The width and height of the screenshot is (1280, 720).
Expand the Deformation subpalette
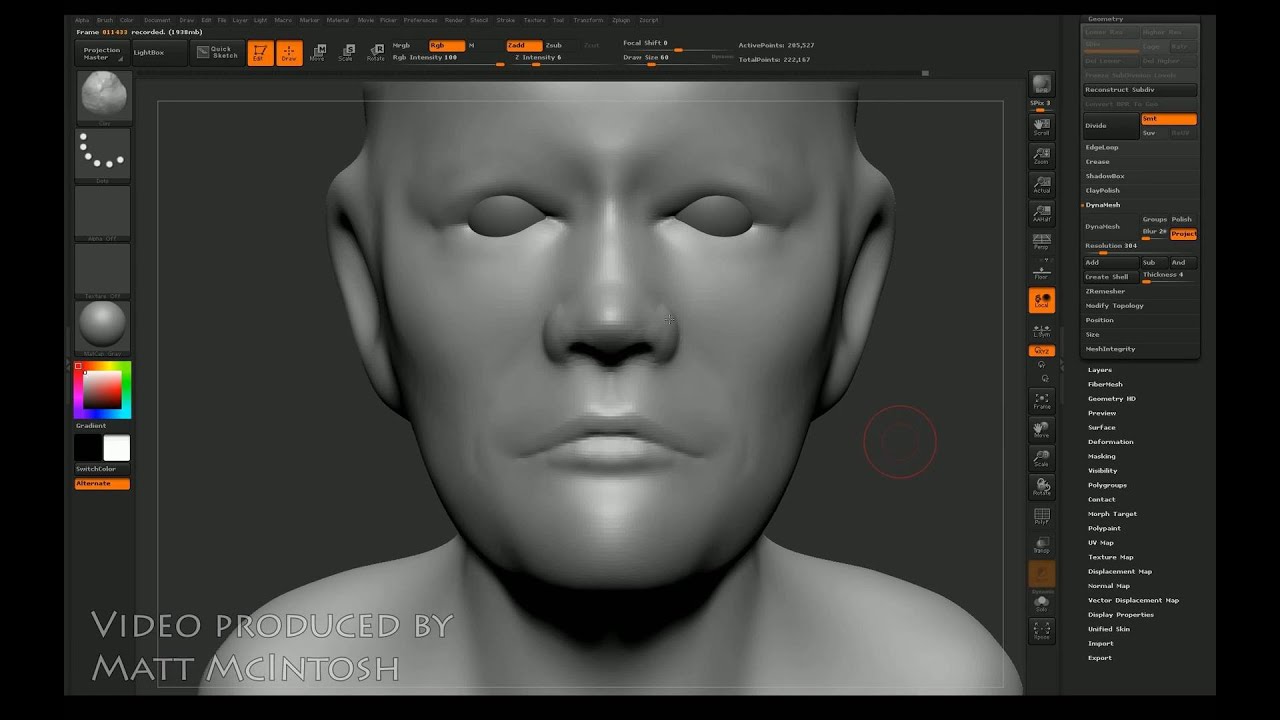point(1111,442)
